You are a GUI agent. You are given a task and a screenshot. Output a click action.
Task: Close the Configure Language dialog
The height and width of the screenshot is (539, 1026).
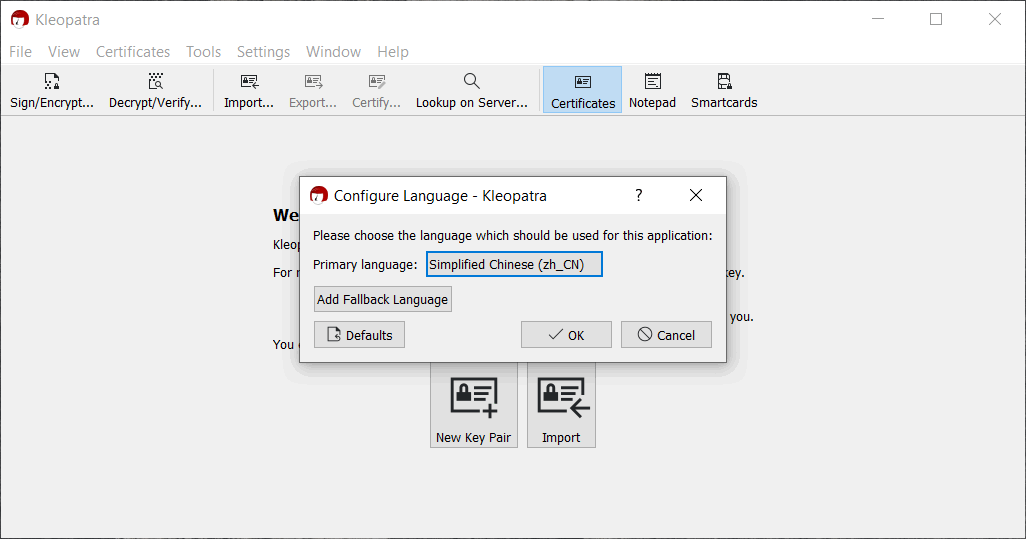[696, 195]
